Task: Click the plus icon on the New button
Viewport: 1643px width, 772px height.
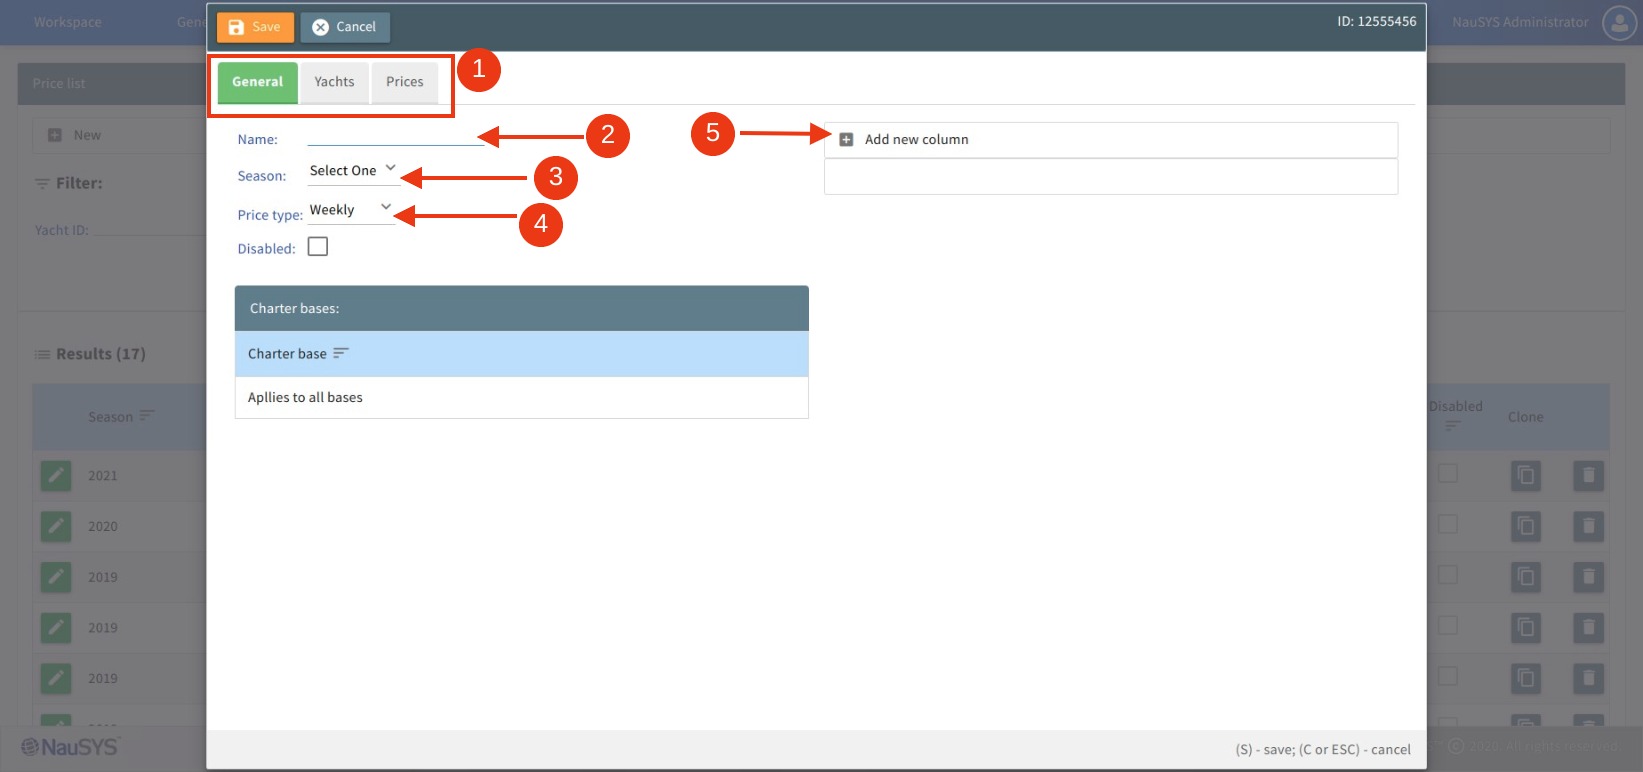Action: pos(55,135)
